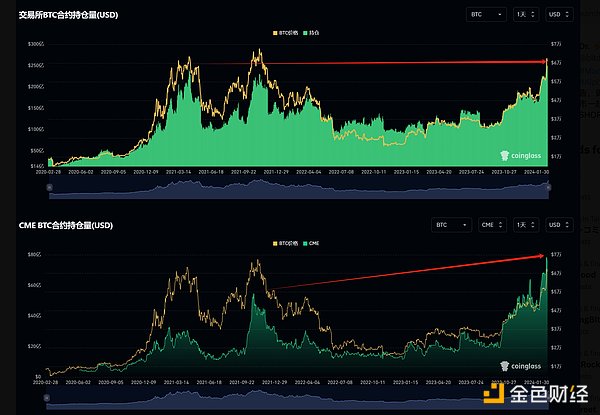Click the coinglass logo on top chart
600x415 pixels.
(x=519, y=155)
